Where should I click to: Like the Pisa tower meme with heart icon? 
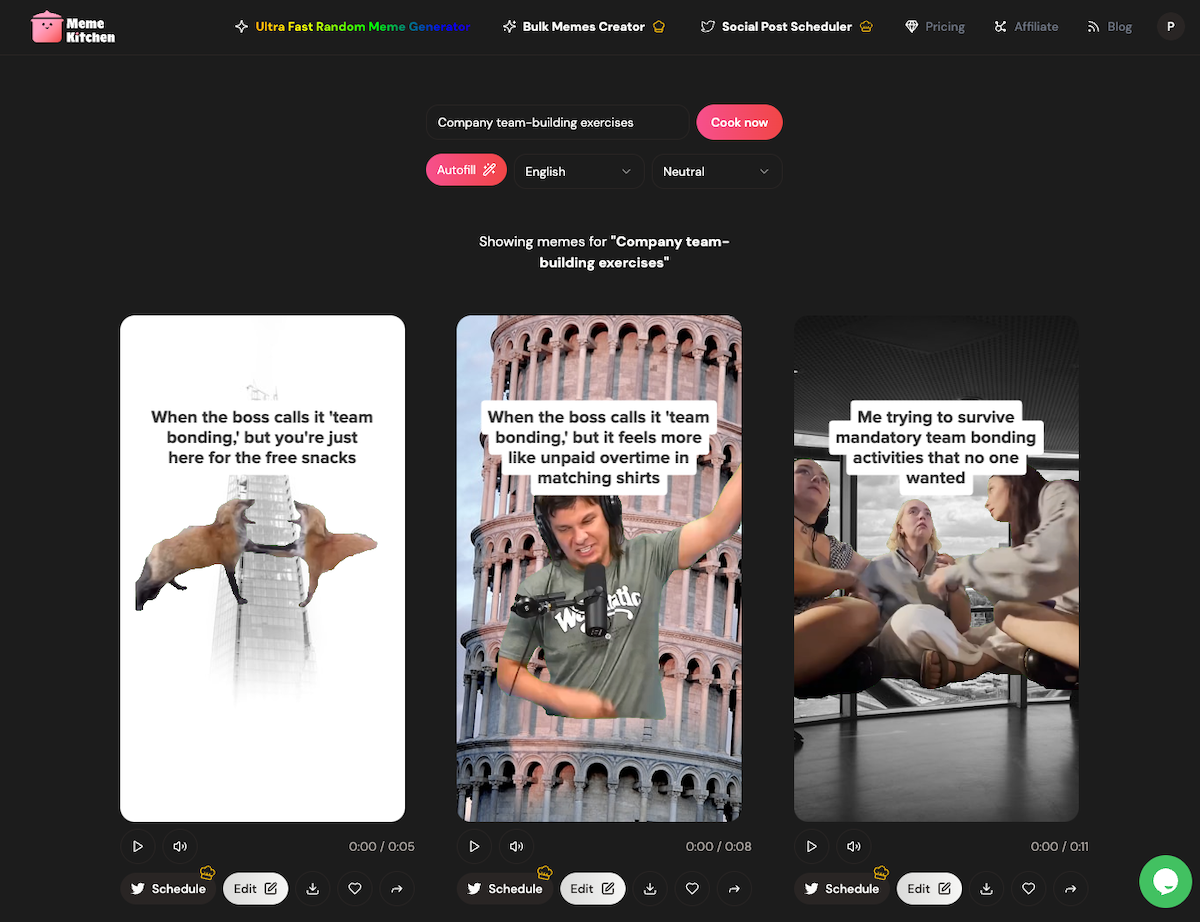tap(692, 888)
